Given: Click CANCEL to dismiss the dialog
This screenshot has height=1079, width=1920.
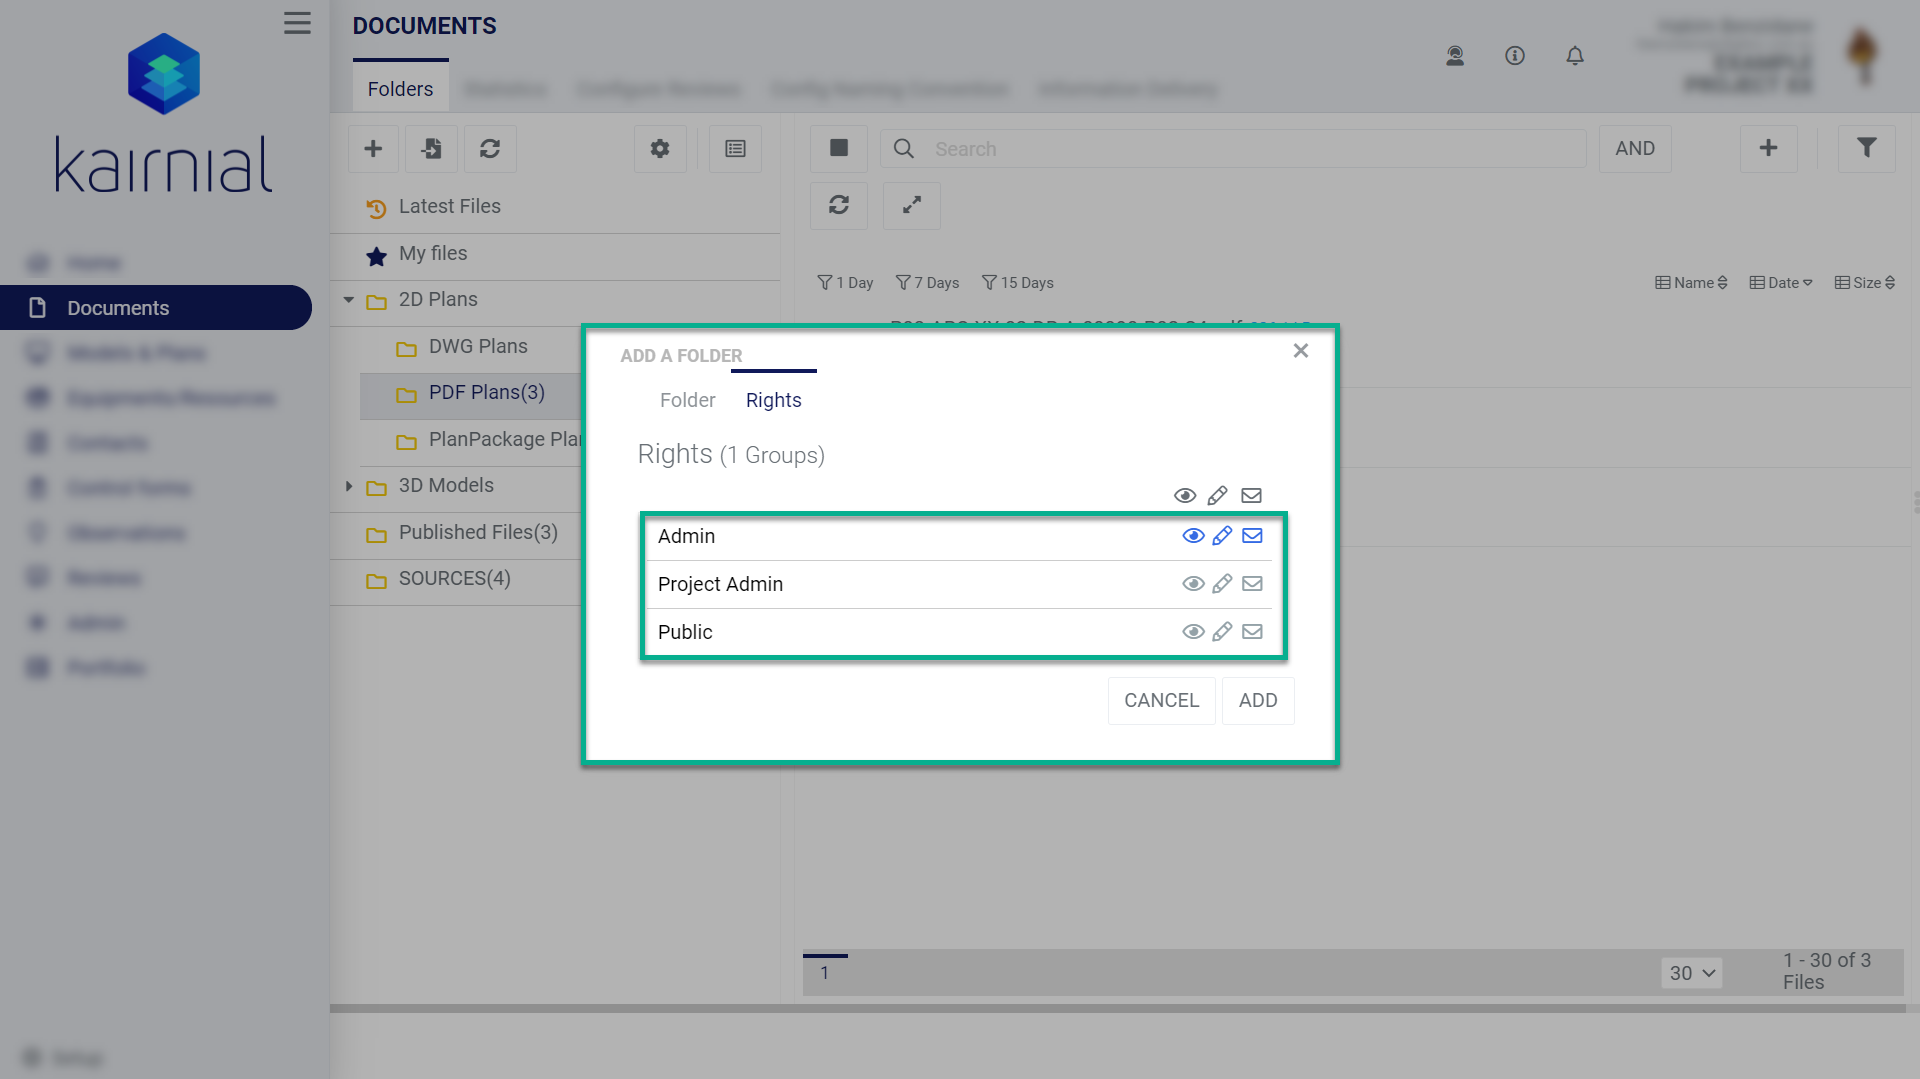Looking at the screenshot, I should pyautogui.click(x=1161, y=700).
